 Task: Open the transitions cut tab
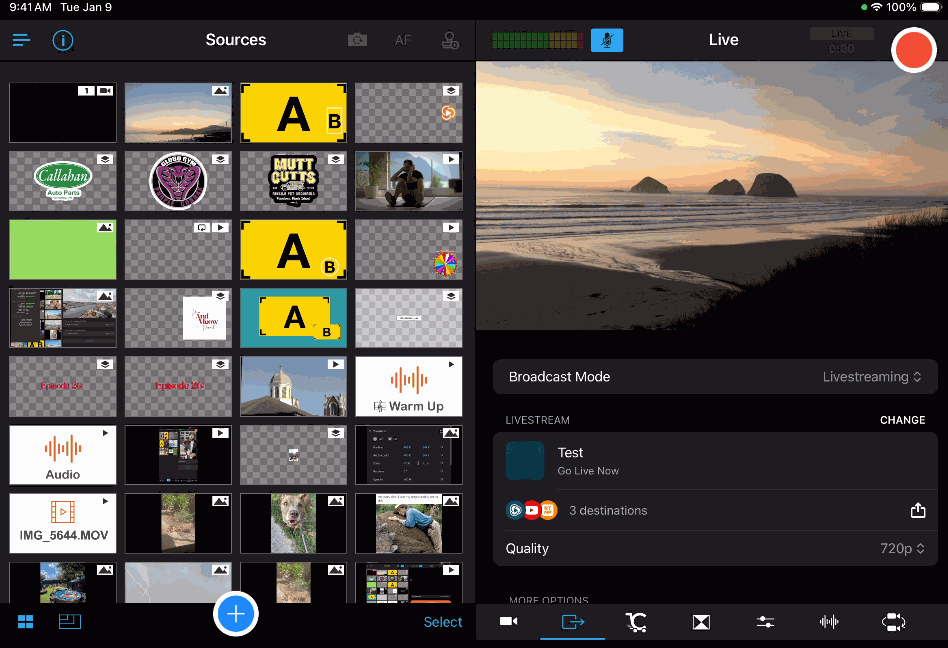(x=636, y=621)
